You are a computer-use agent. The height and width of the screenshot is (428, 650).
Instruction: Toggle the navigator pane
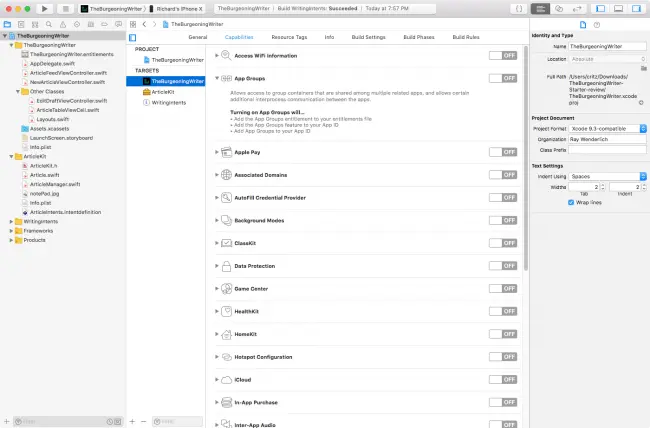pos(600,9)
